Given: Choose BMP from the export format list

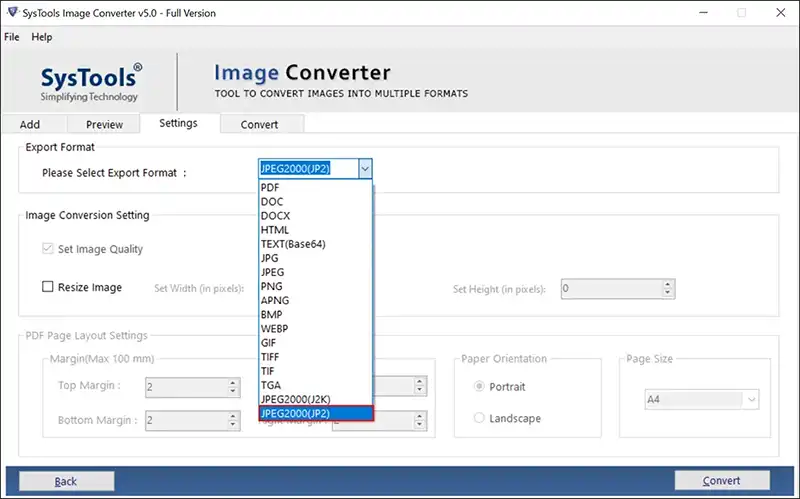Looking at the screenshot, I should 315,315.
